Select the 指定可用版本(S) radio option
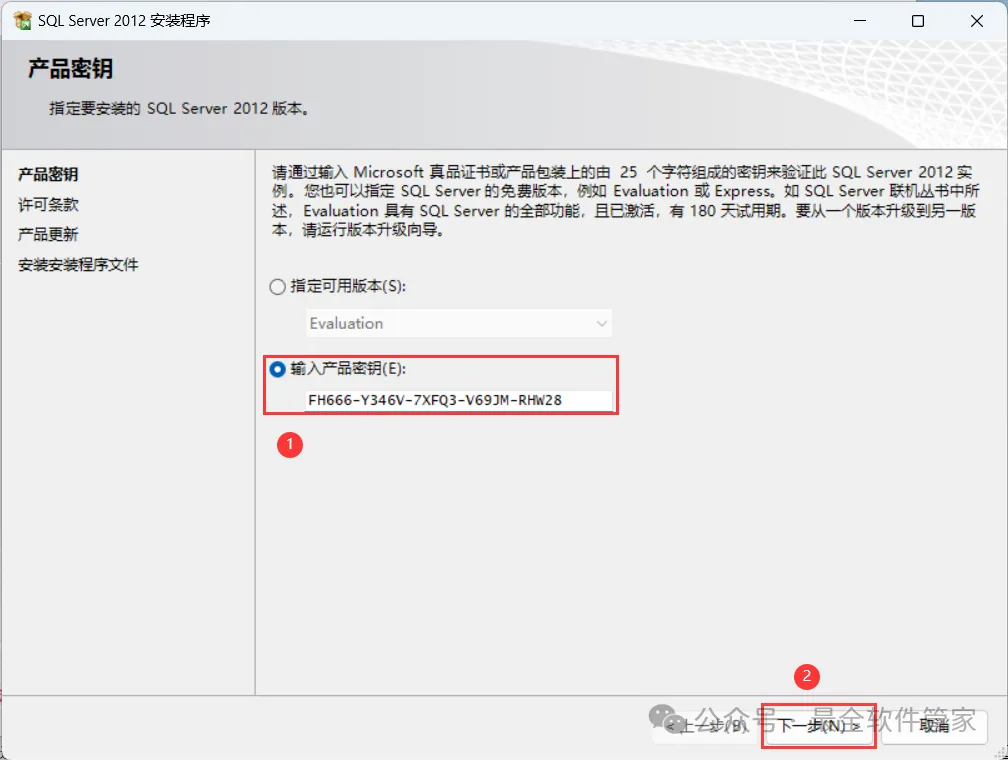 pos(277,287)
